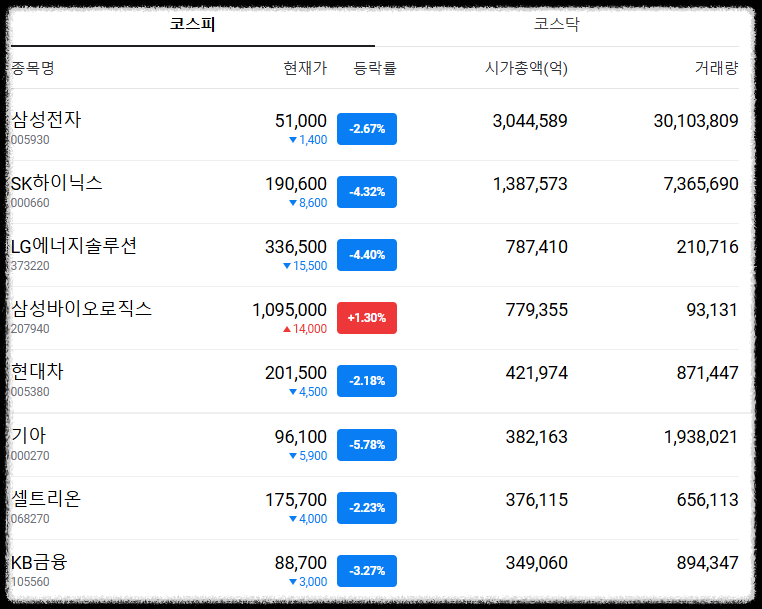Click the current price 51,000
Screen dimensions: 762x609
[301, 121]
